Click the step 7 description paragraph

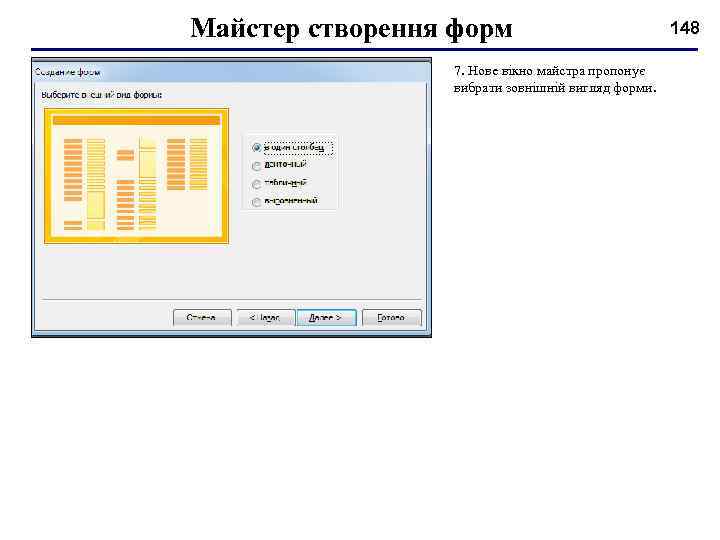555,79
